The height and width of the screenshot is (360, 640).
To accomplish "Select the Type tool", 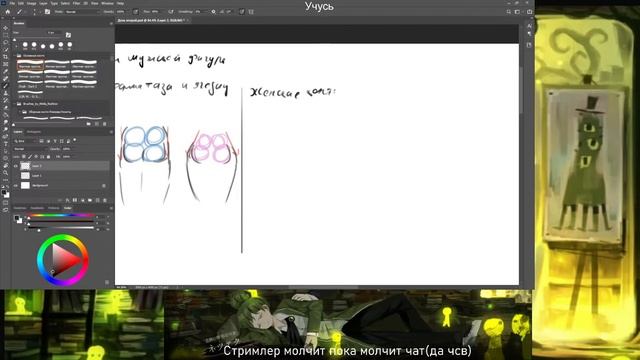I will click(6, 144).
